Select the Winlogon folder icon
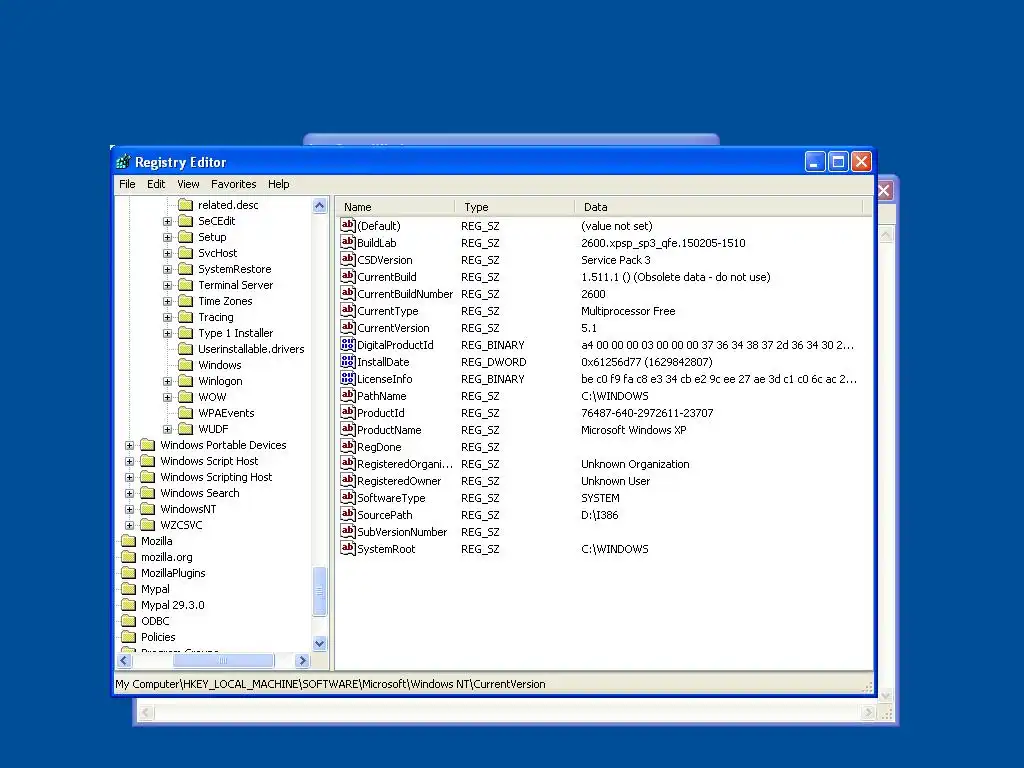The width and height of the screenshot is (1024, 768). 186,381
